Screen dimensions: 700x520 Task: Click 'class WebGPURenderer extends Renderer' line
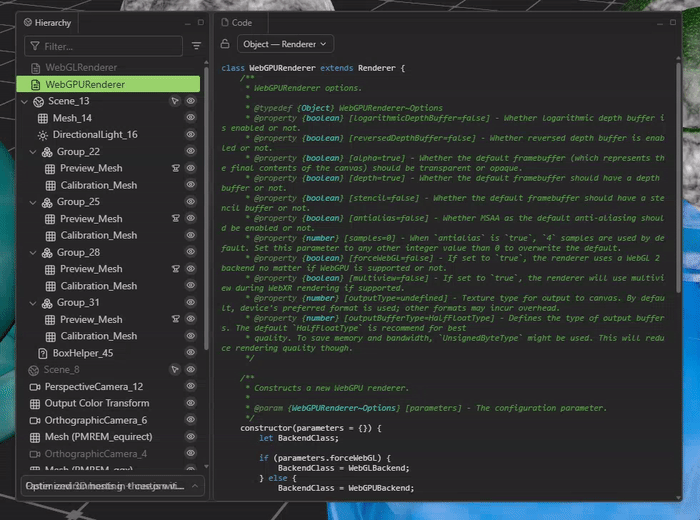pyautogui.click(x=313, y=68)
